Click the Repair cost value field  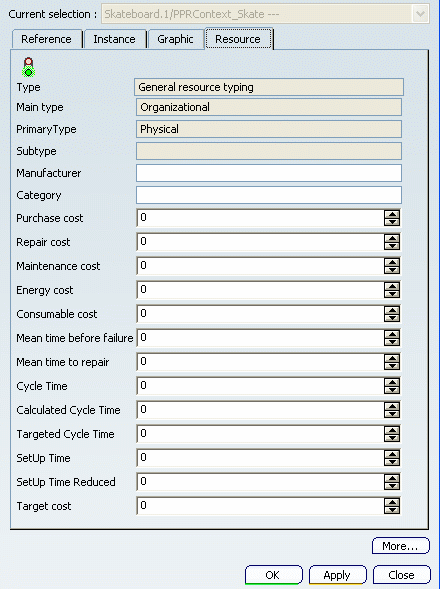260,242
